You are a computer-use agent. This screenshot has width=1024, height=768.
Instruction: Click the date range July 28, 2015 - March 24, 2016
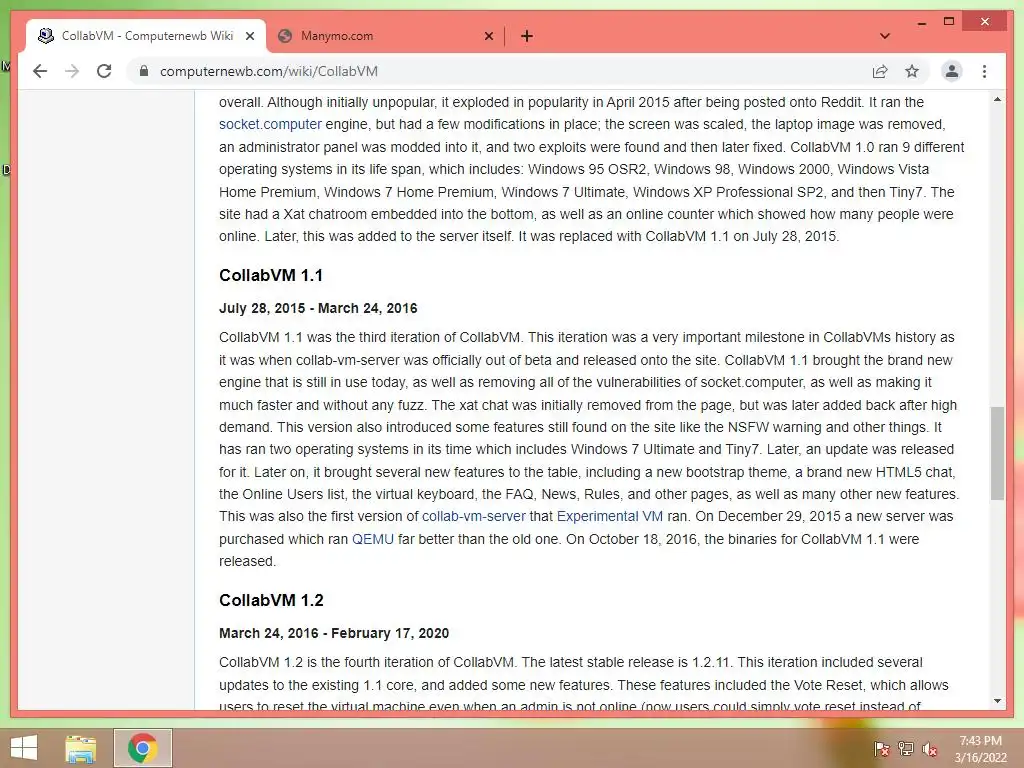click(x=318, y=308)
